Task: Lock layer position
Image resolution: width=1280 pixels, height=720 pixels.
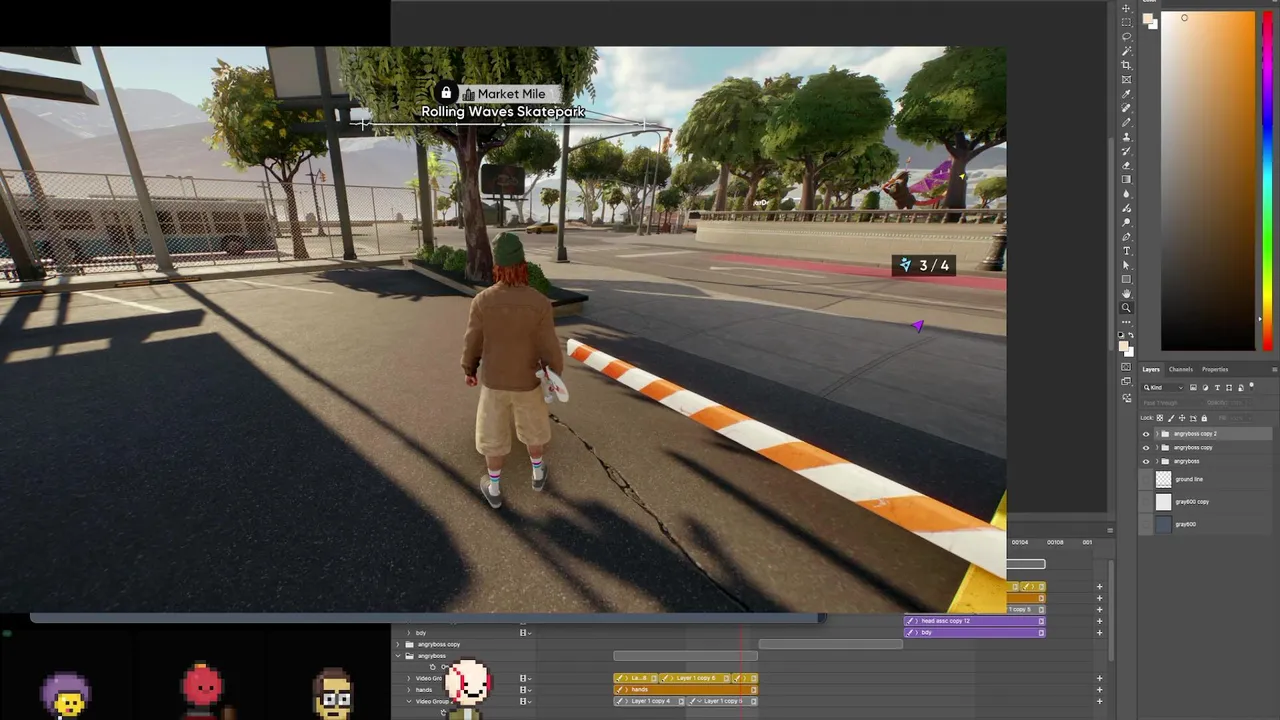Action: (x=1182, y=418)
